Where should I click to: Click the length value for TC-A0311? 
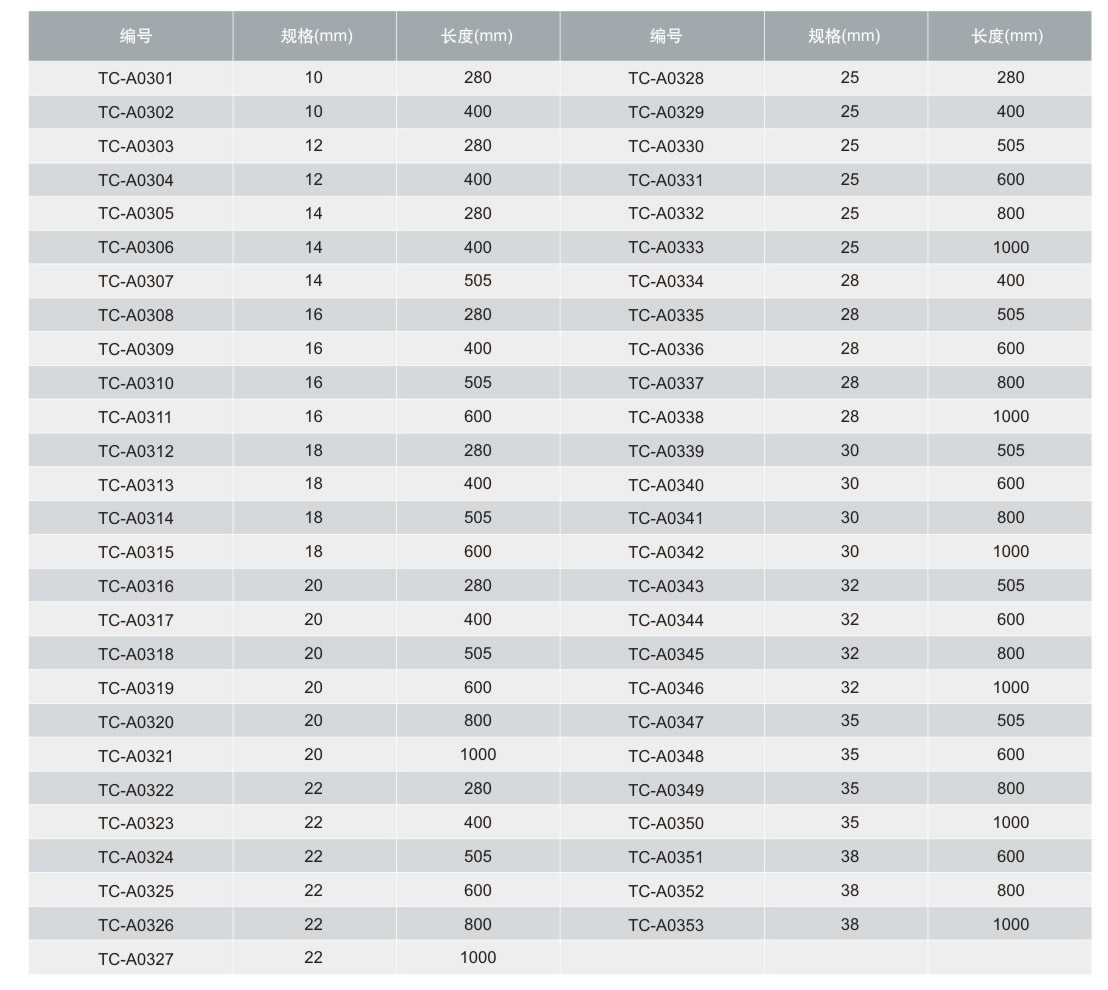pyautogui.click(x=478, y=416)
